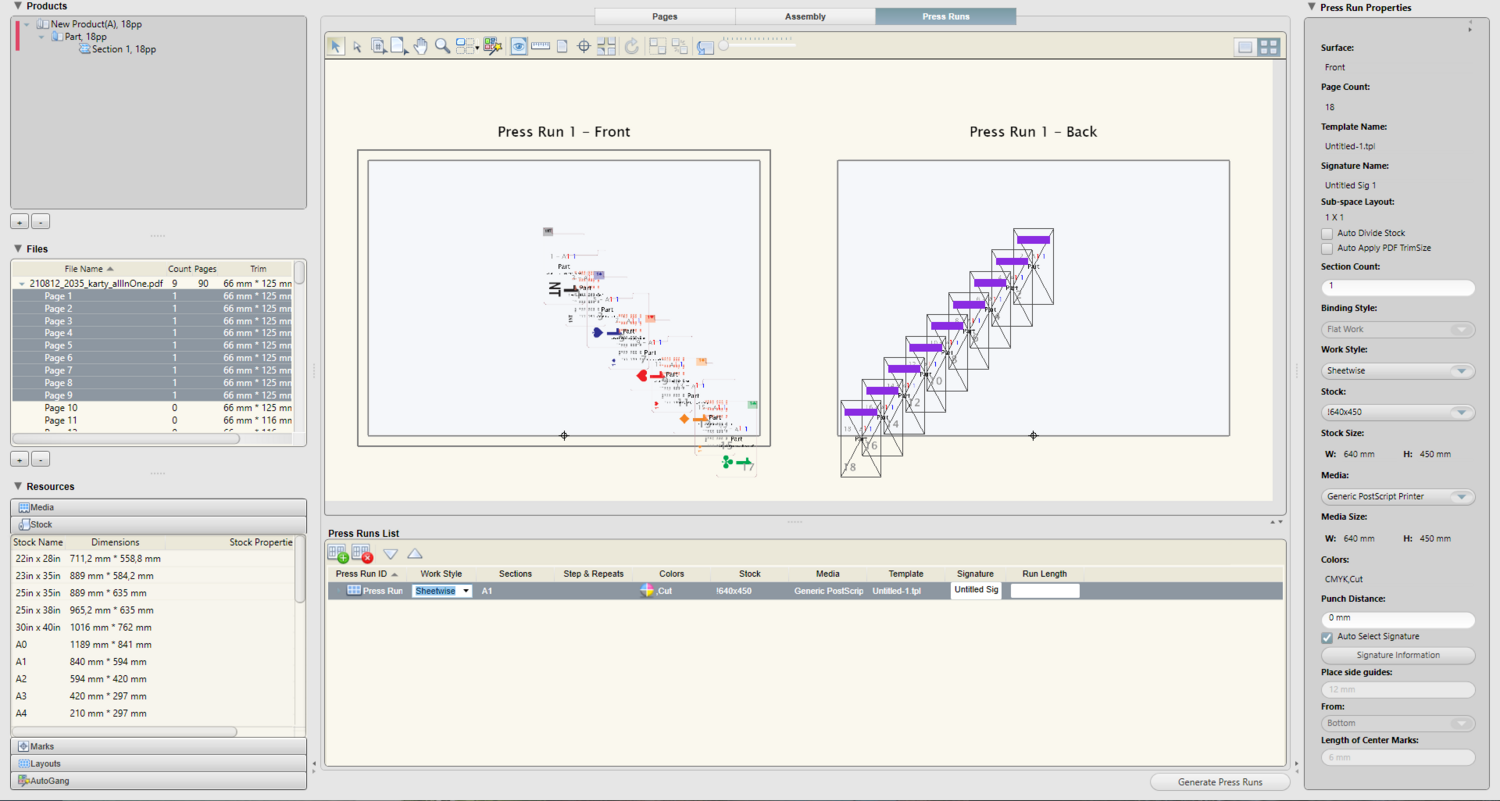Click the Section 1 document icon
The width and height of the screenshot is (1500, 801).
(85, 49)
